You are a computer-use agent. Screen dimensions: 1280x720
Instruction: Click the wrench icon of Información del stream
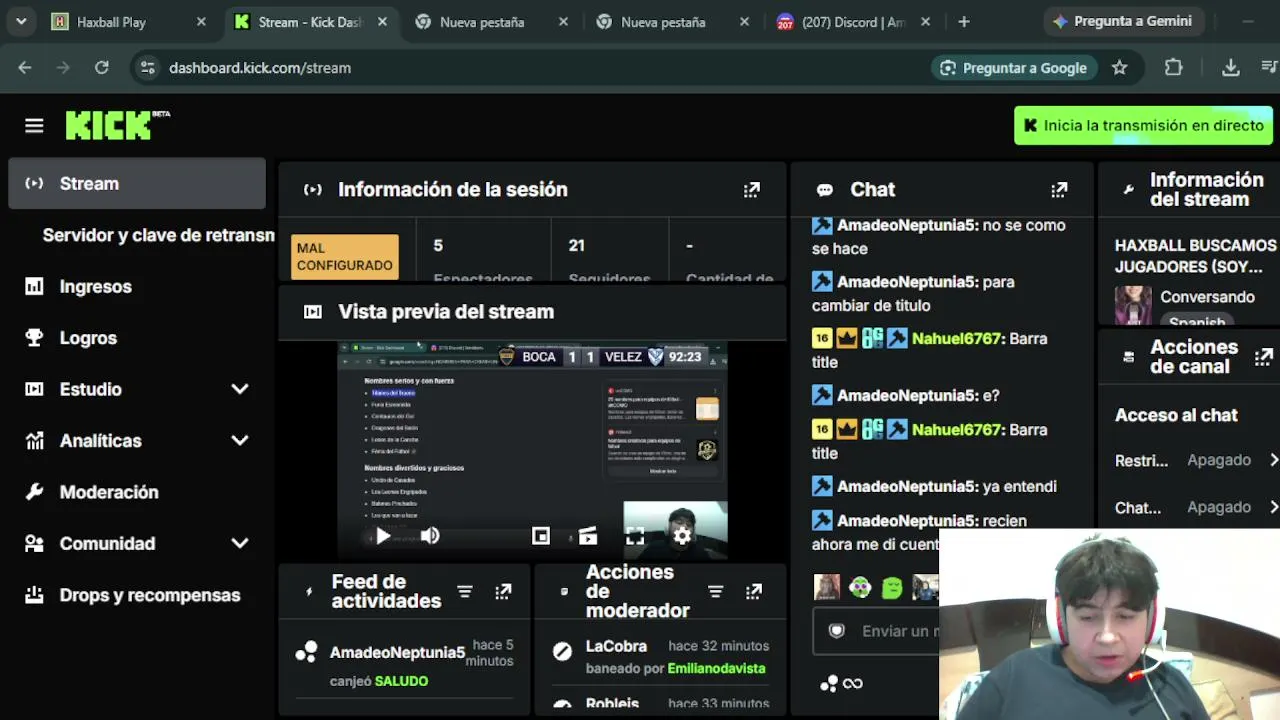pyautogui.click(x=1129, y=190)
